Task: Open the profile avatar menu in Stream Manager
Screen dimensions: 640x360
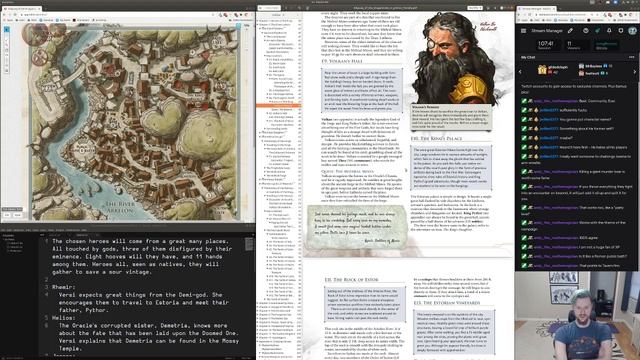Action: click(632, 31)
